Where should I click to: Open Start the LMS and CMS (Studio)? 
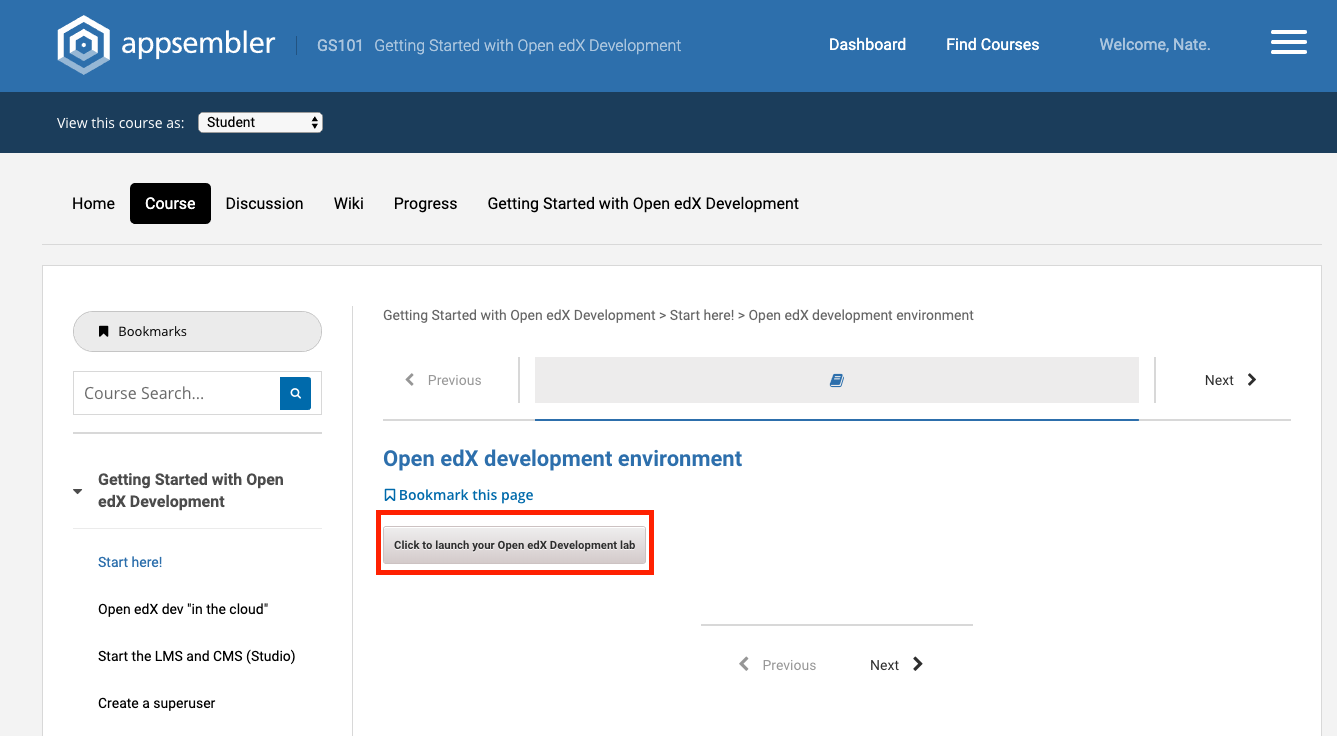pos(196,656)
